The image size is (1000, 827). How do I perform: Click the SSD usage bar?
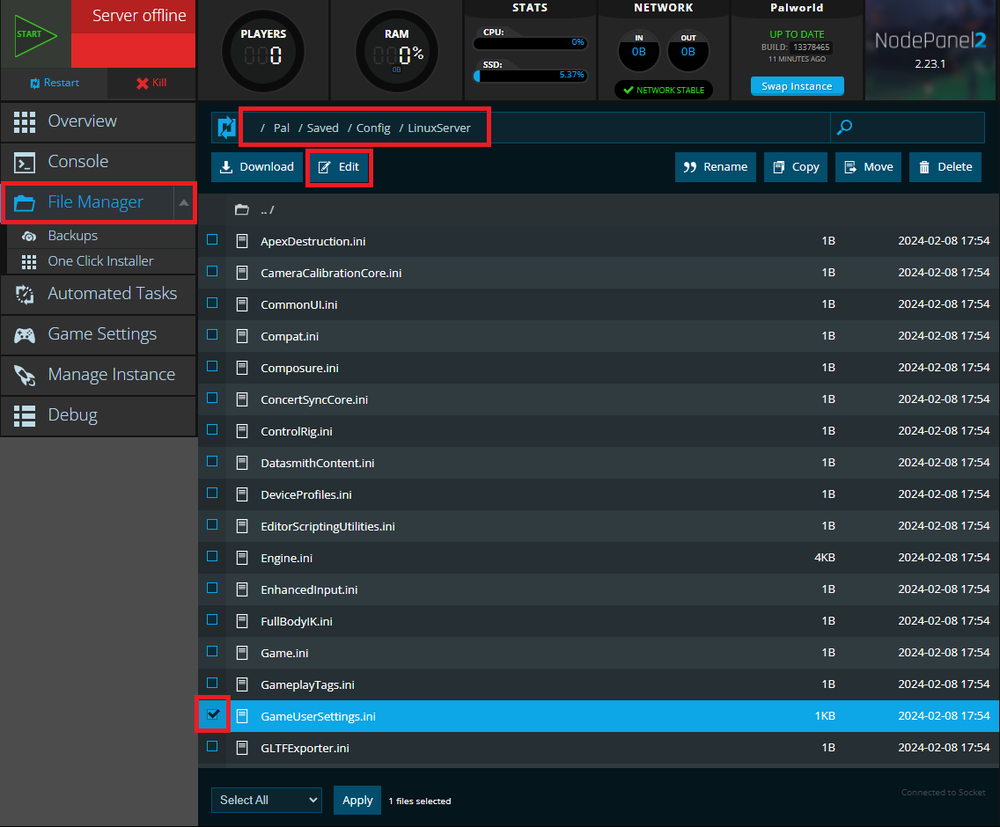coord(530,75)
